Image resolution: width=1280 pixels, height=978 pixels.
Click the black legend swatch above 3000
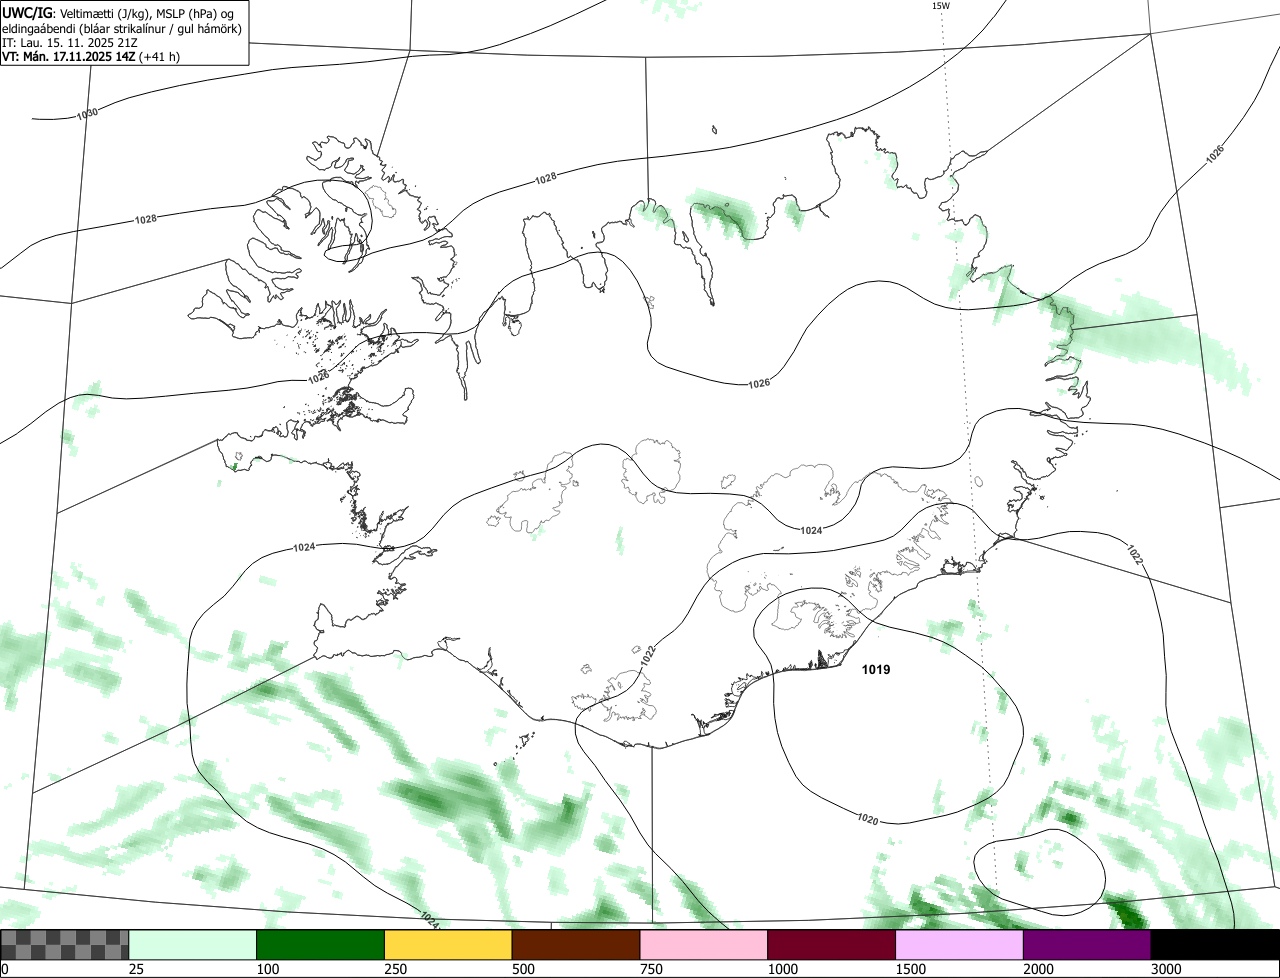pos(1215,944)
